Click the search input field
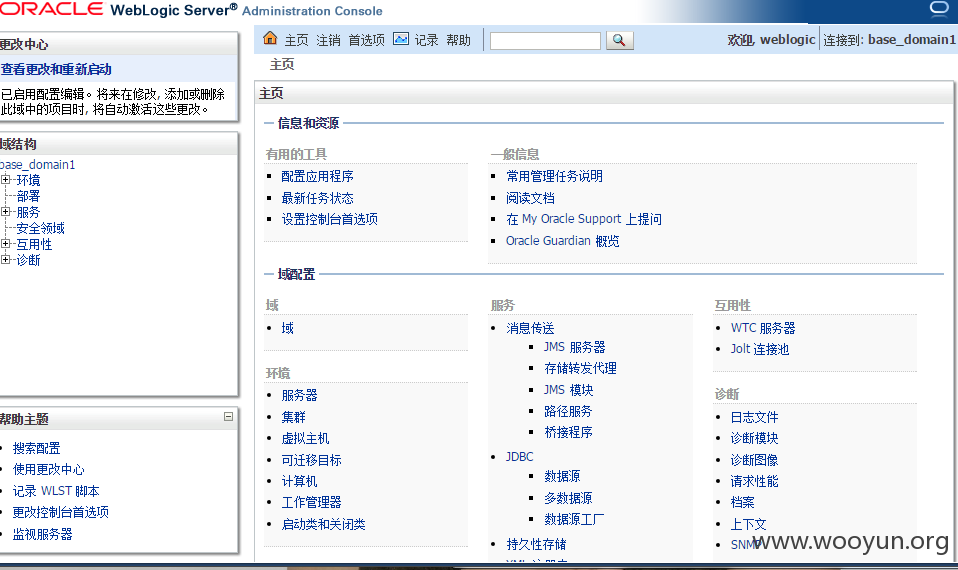Viewport: 958px width, 570px height. pos(545,40)
